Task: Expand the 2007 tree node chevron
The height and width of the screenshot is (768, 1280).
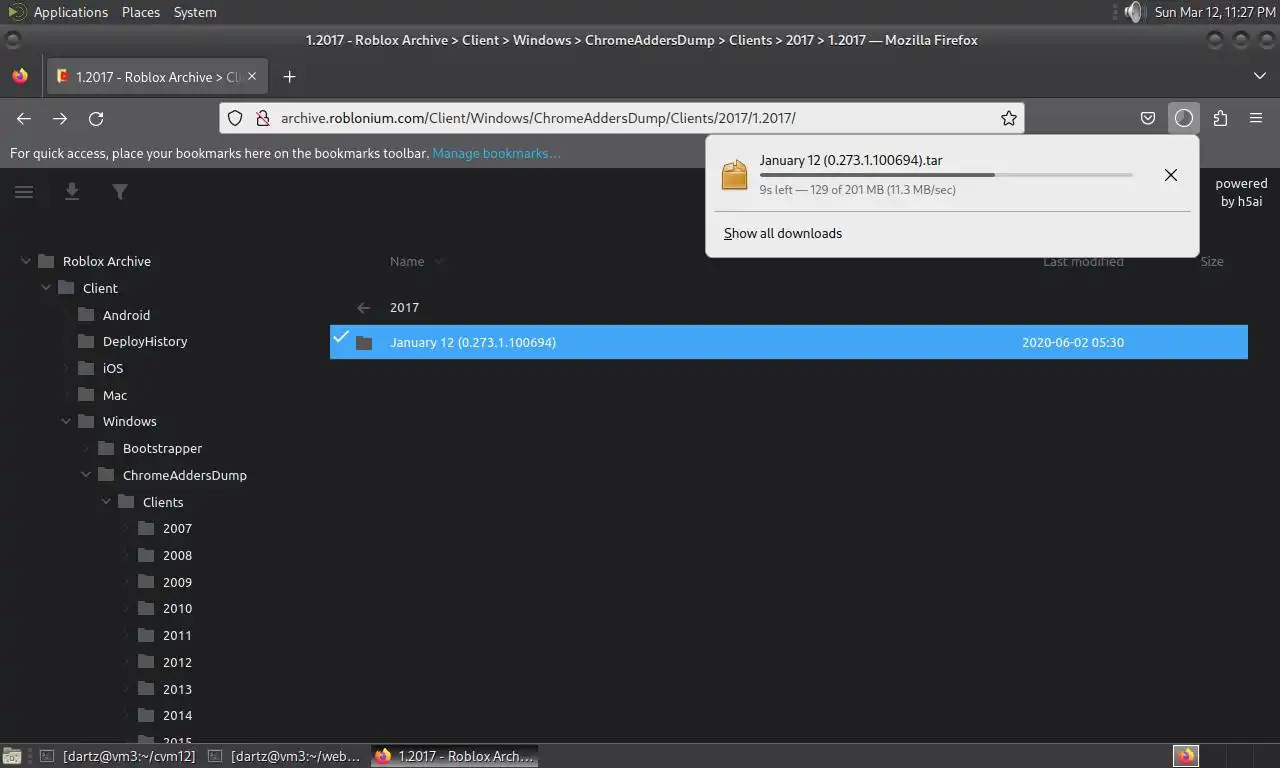Action: coord(126,528)
